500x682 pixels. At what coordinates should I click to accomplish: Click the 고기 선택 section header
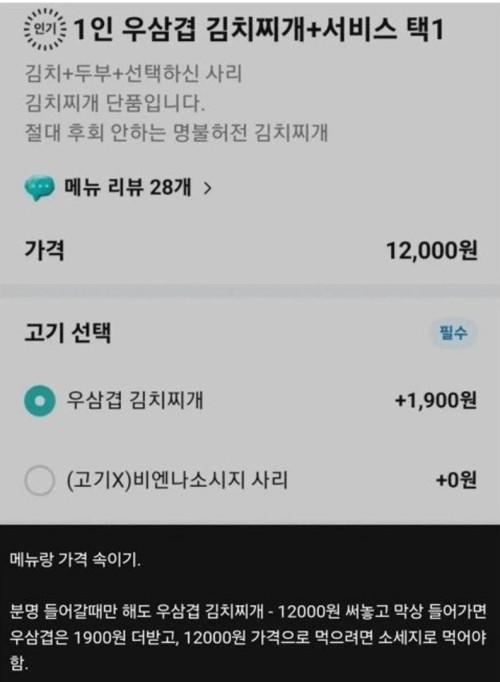tap(68, 333)
